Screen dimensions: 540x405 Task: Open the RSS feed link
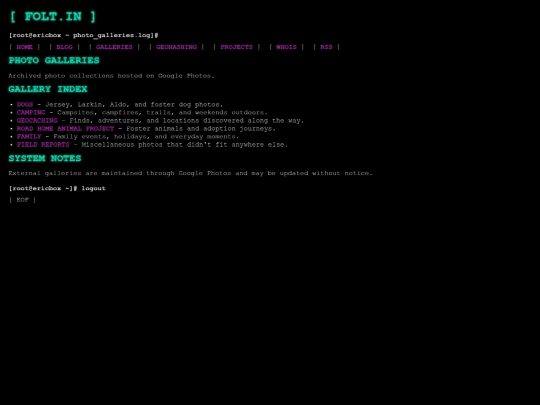(x=326, y=47)
